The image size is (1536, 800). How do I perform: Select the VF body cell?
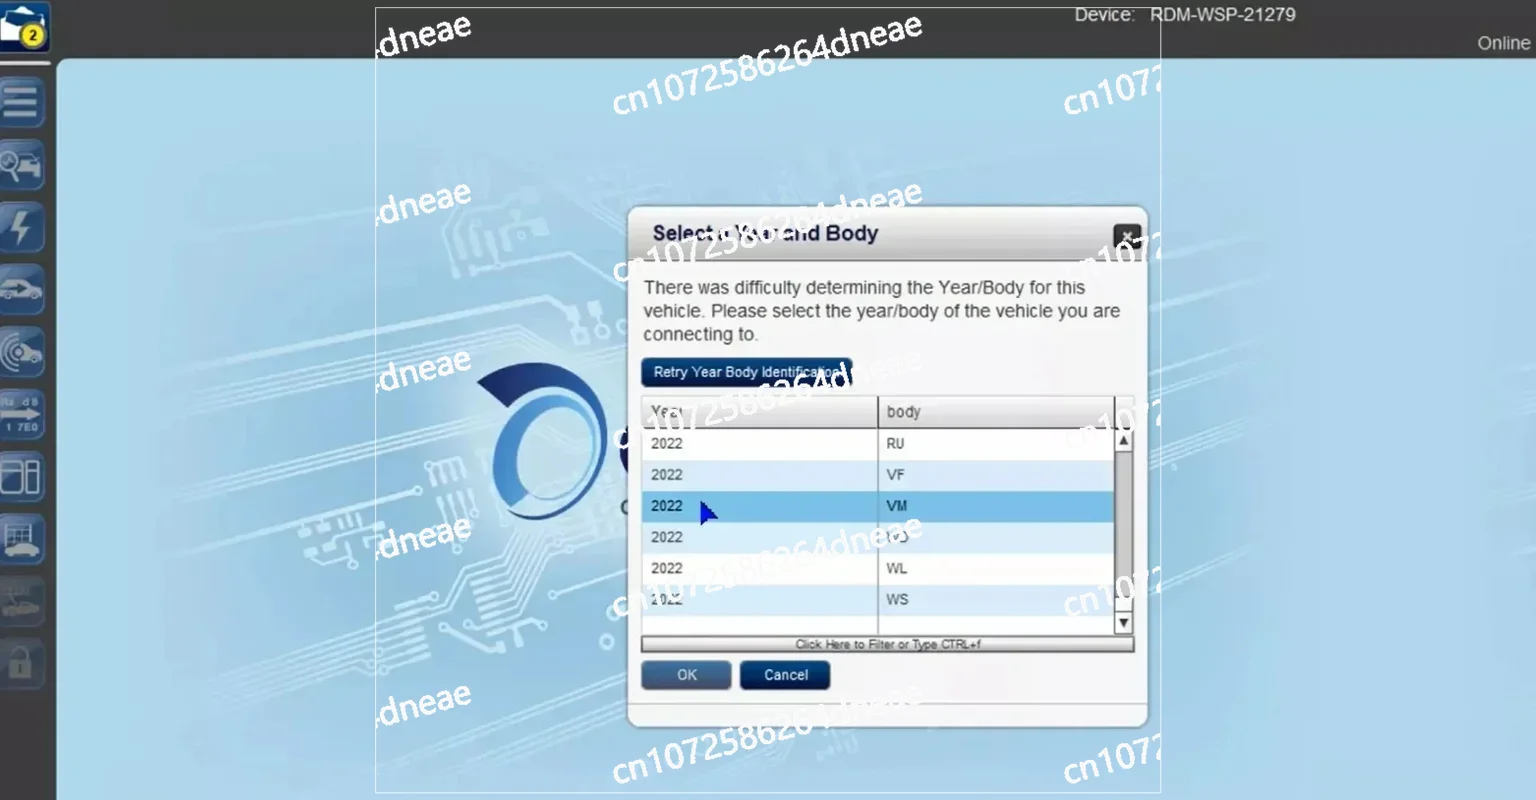(x=996, y=475)
